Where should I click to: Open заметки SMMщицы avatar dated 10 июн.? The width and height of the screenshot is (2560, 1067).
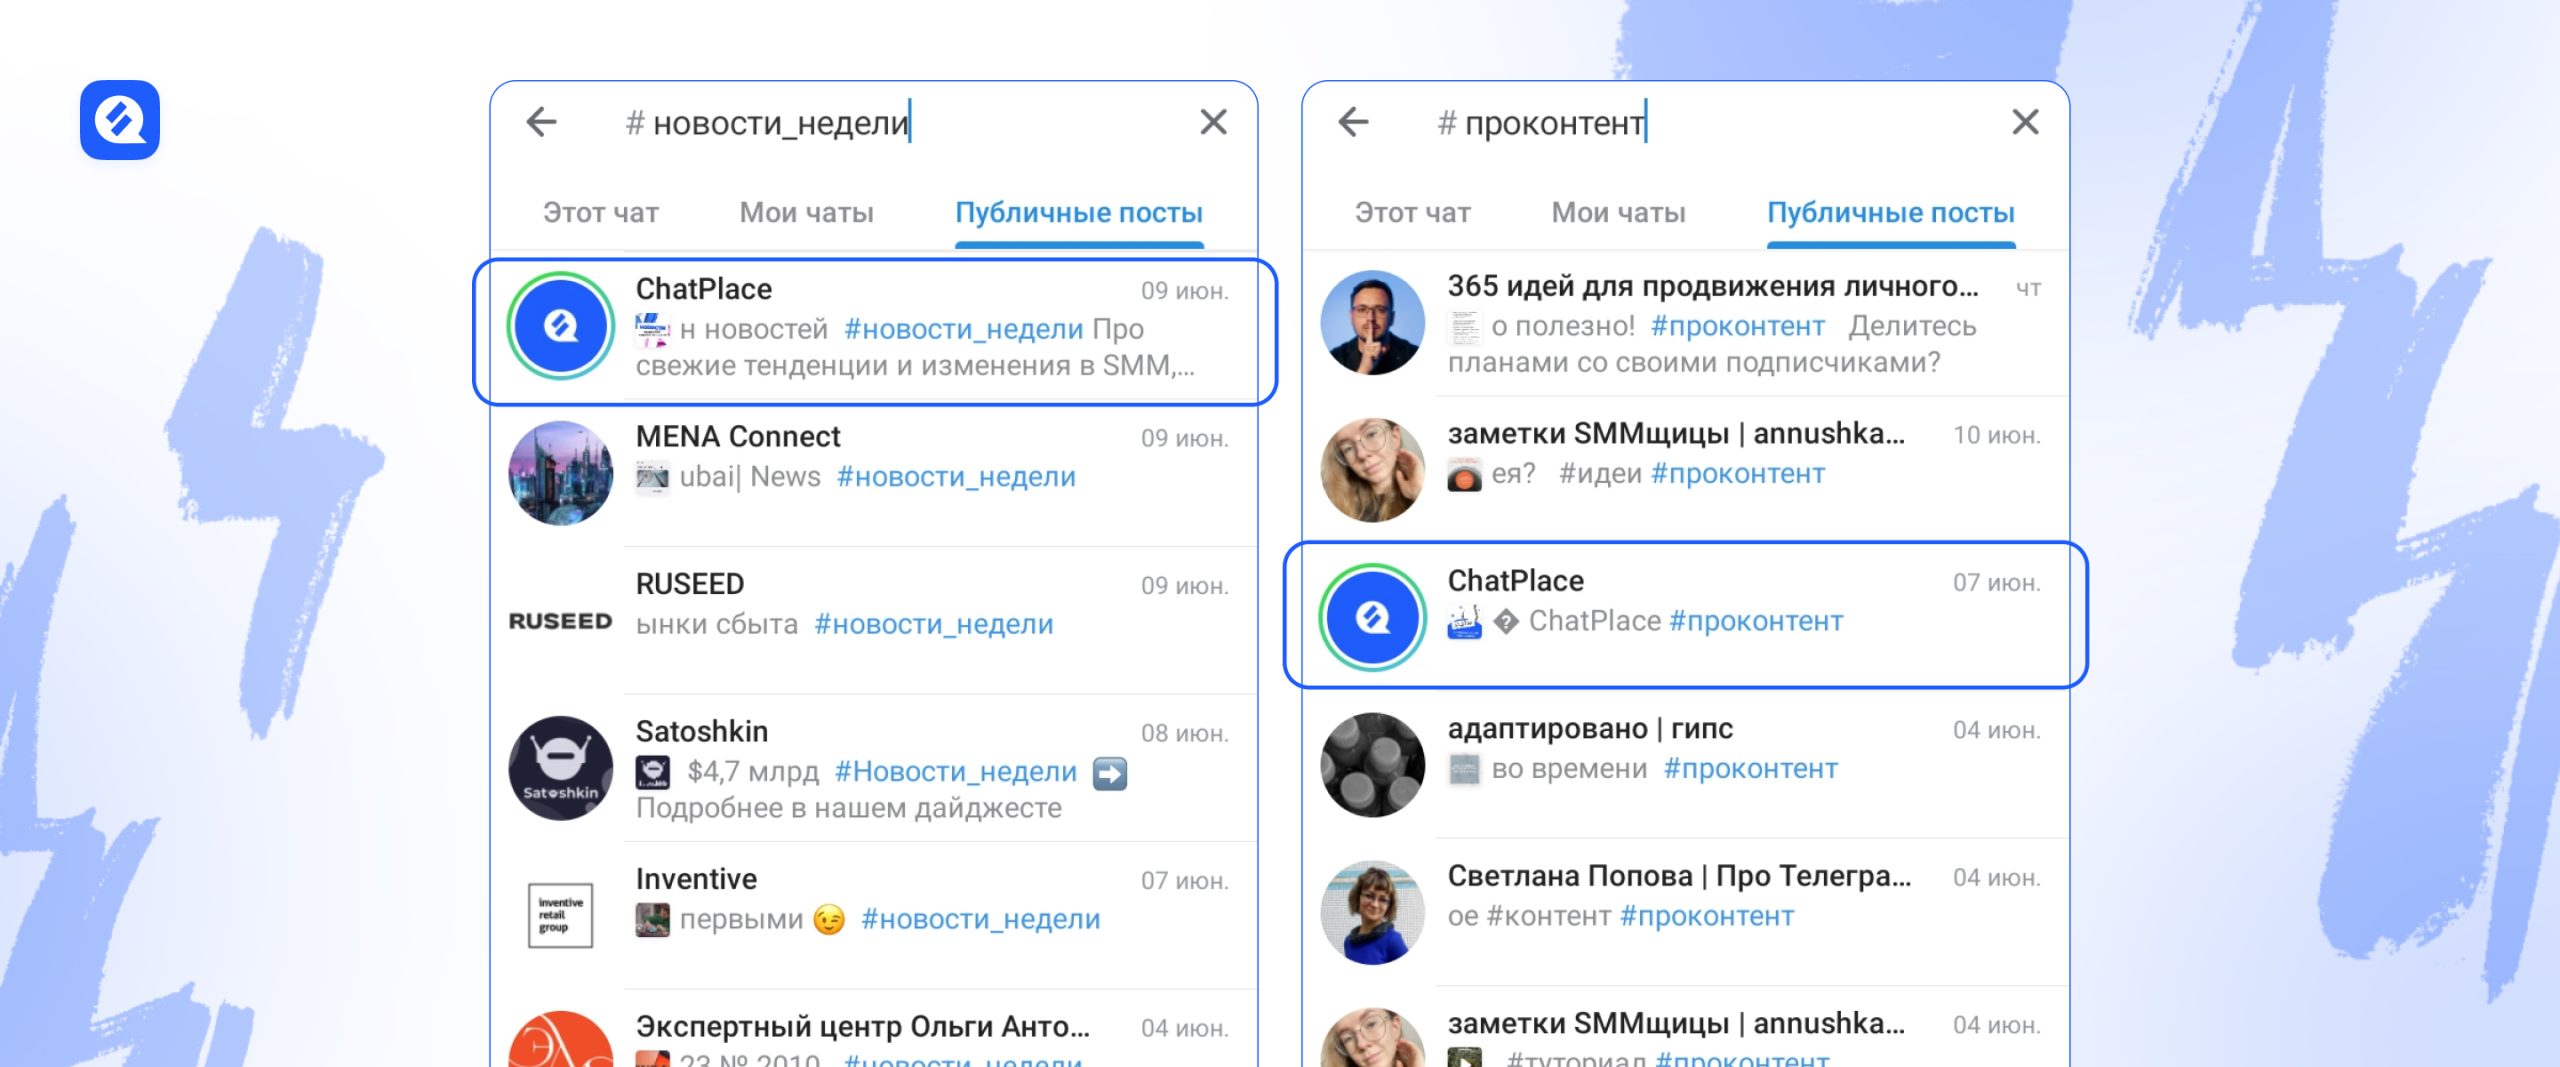tap(1373, 470)
